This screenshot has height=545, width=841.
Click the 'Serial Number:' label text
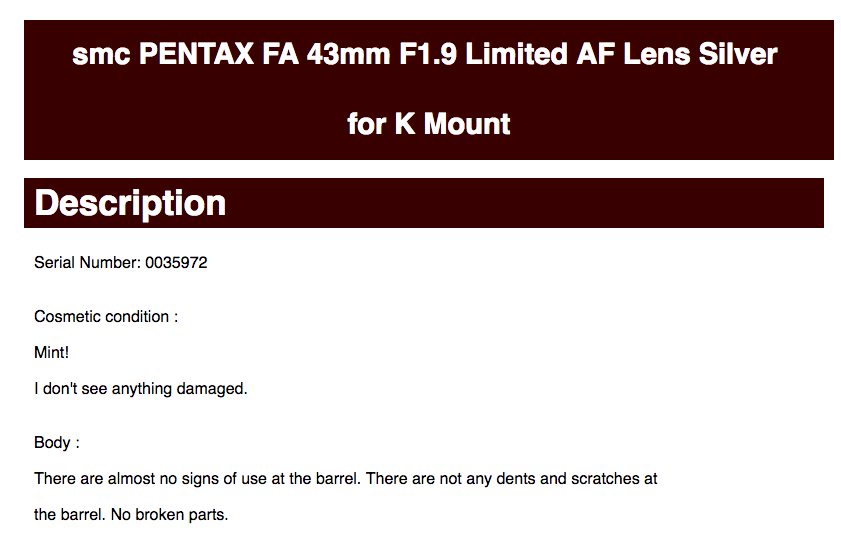click(x=87, y=263)
